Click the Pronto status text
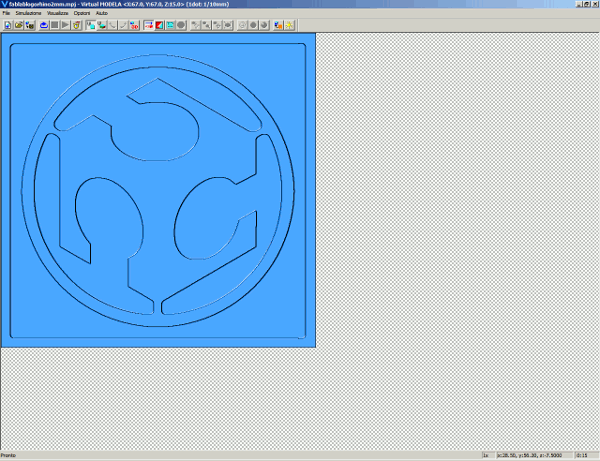The width and height of the screenshot is (600, 461). [x=8, y=455]
